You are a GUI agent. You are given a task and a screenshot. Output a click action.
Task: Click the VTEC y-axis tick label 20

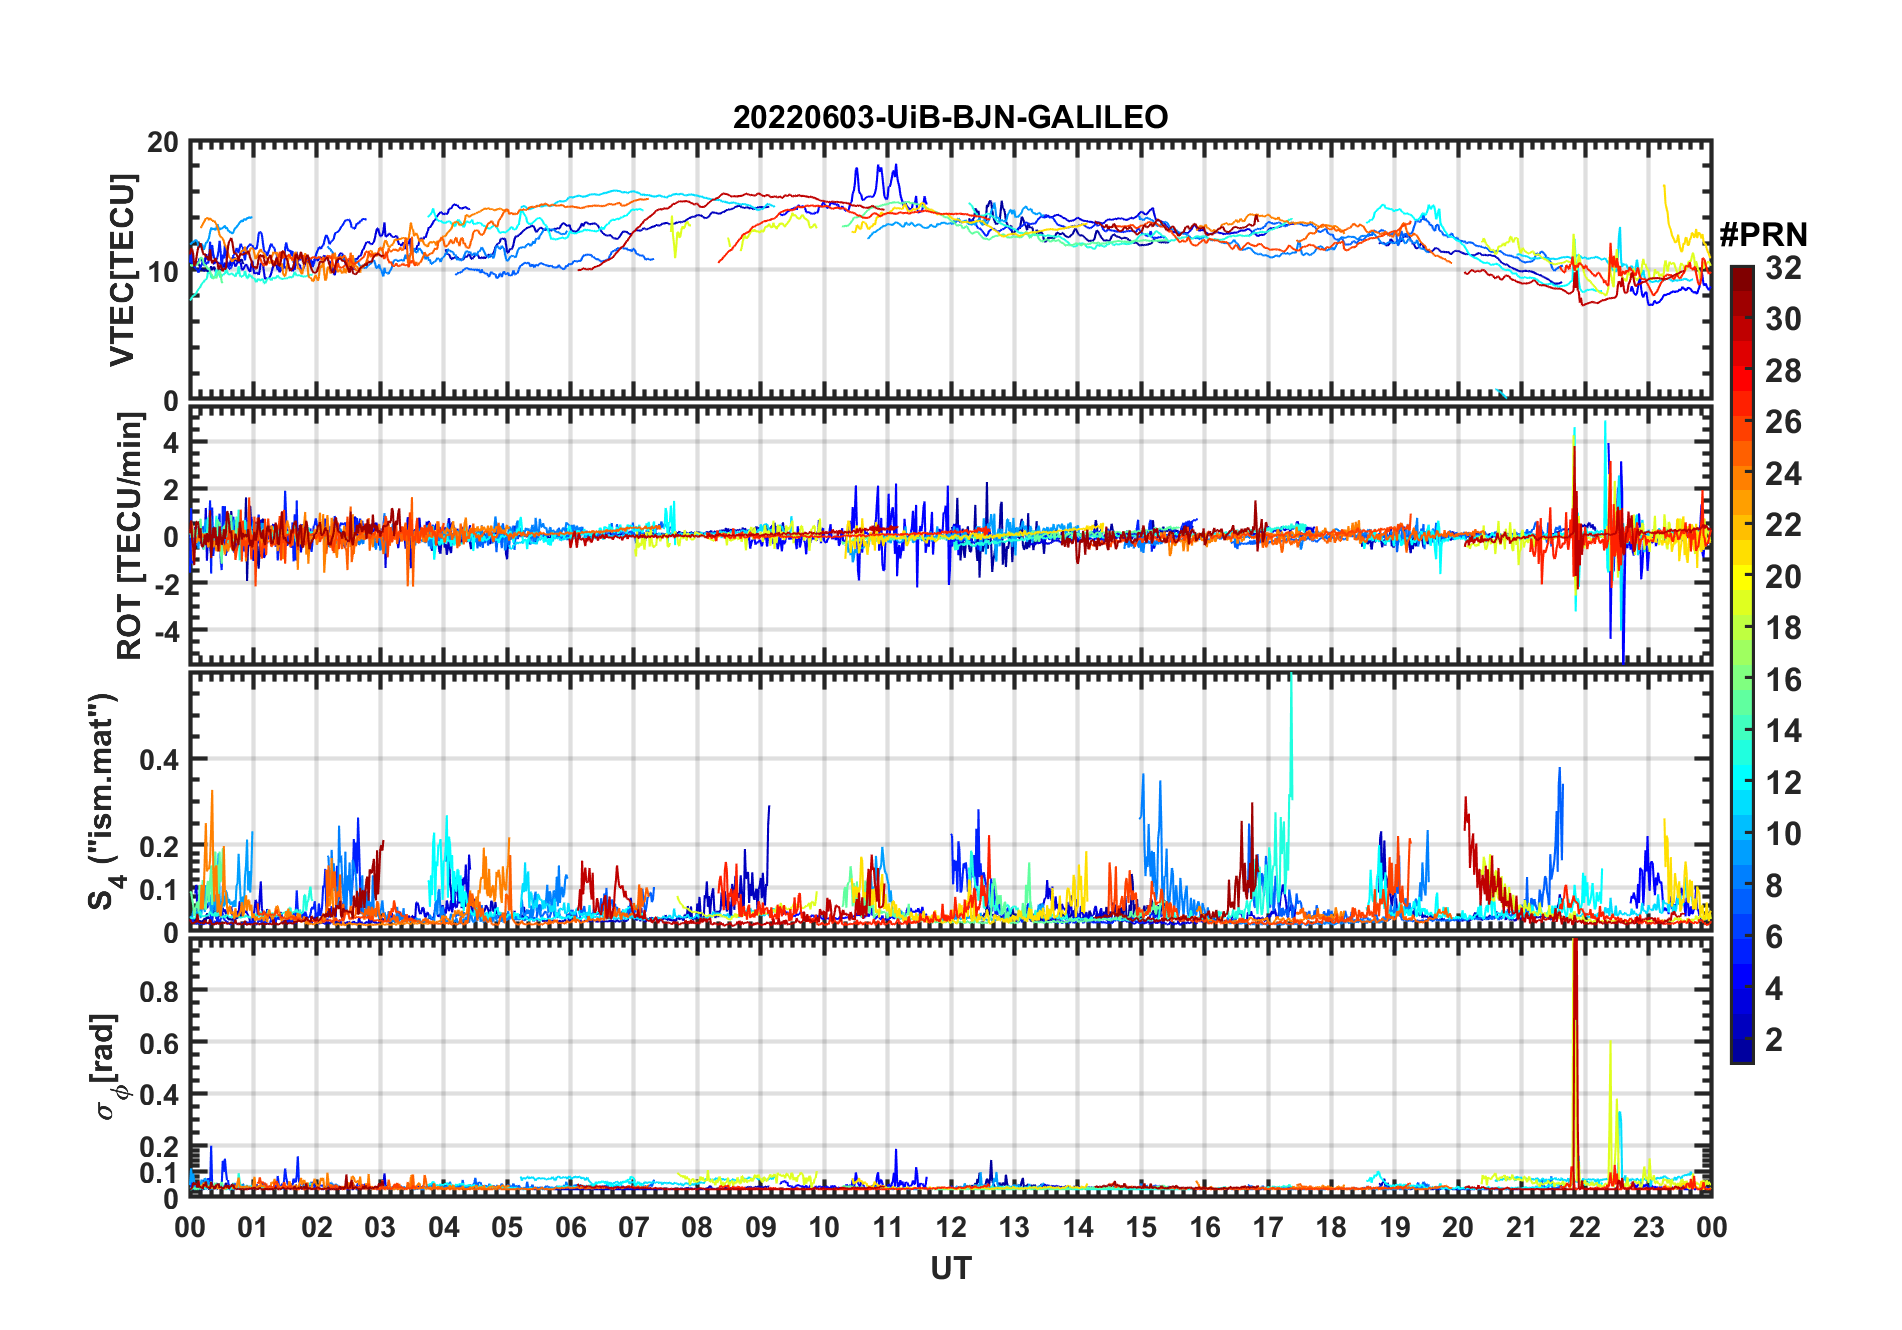pos(163,143)
